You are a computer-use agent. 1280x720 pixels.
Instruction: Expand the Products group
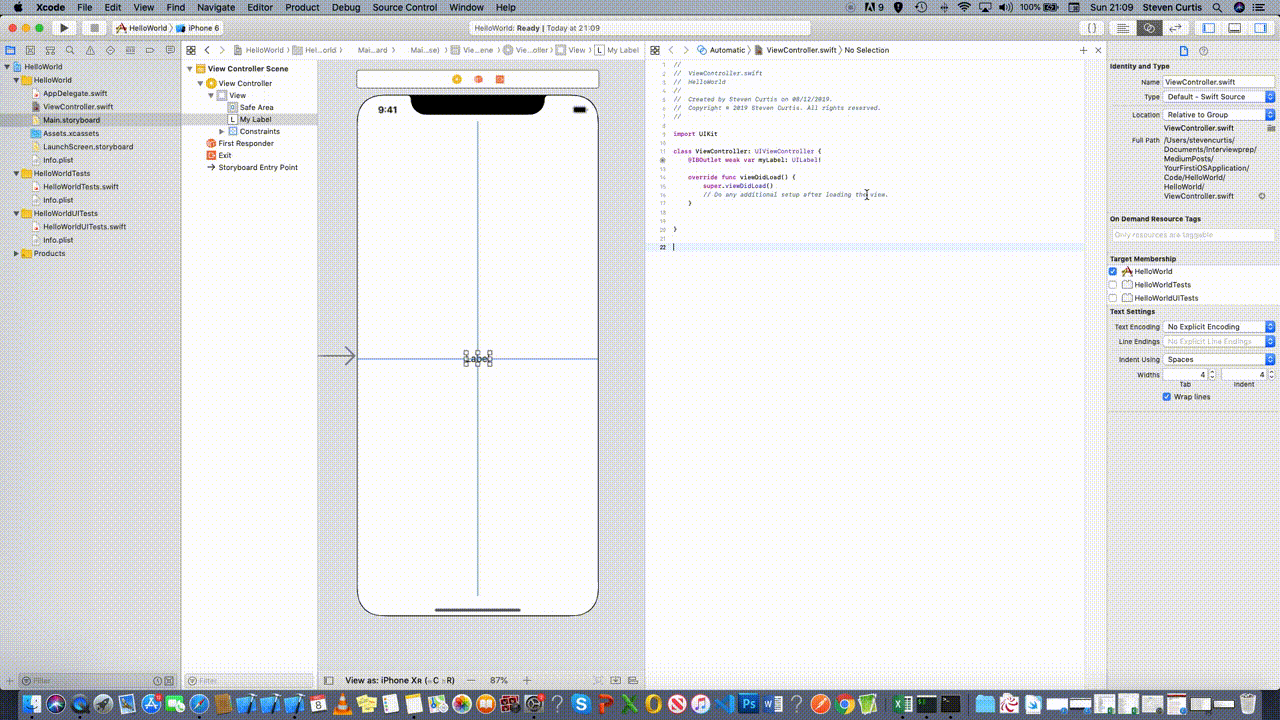(16, 254)
